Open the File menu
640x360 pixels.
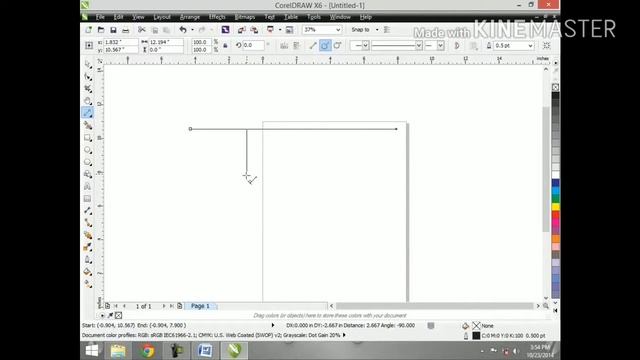(100, 17)
